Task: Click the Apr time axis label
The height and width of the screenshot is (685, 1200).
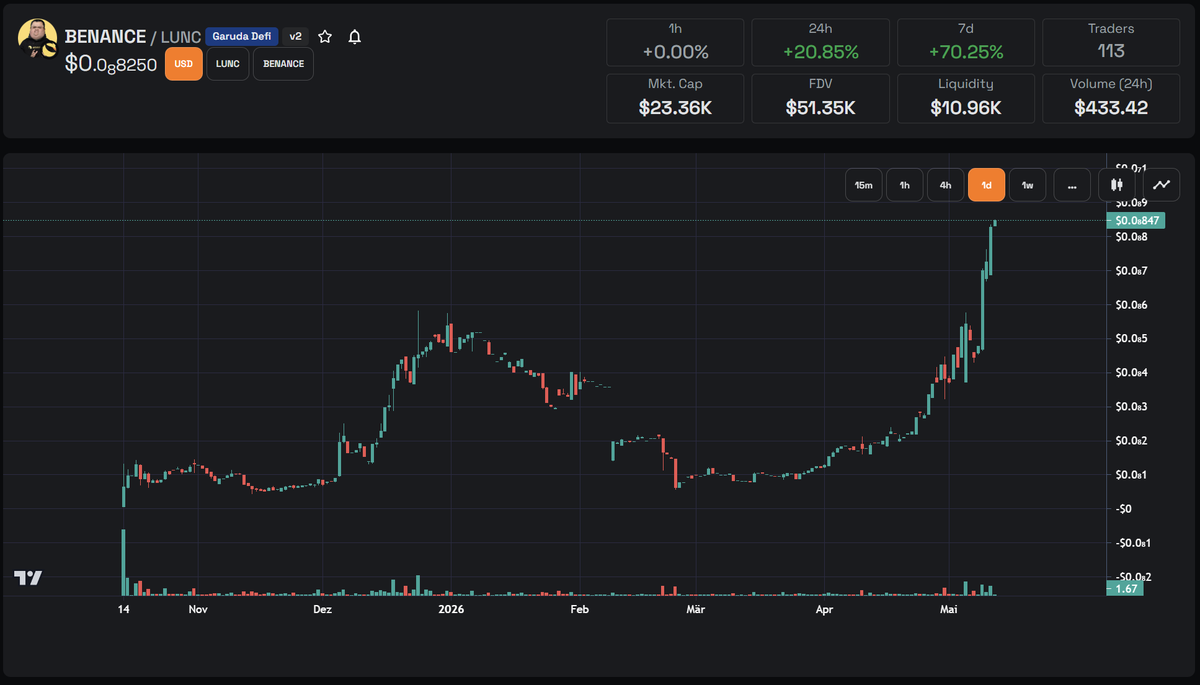Action: [824, 608]
